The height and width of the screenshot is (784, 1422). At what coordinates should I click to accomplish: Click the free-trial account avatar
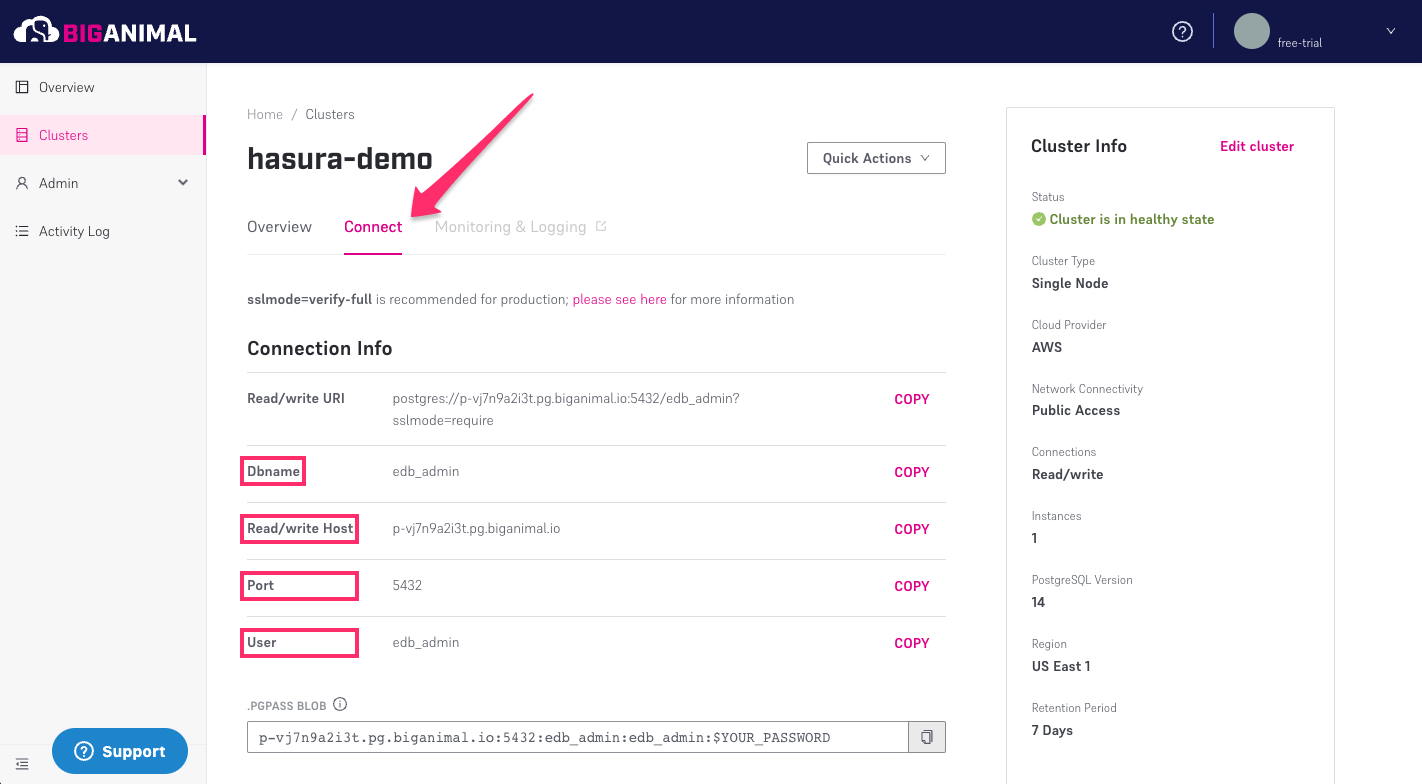pyautogui.click(x=1251, y=31)
